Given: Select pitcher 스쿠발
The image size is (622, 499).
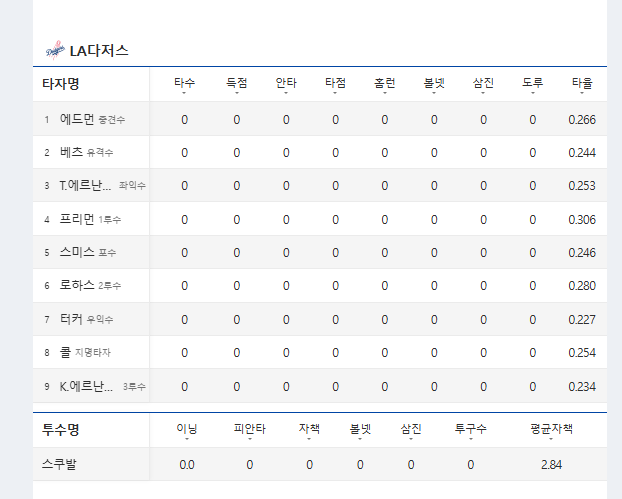Looking at the screenshot, I should click(x=59, y=464).
